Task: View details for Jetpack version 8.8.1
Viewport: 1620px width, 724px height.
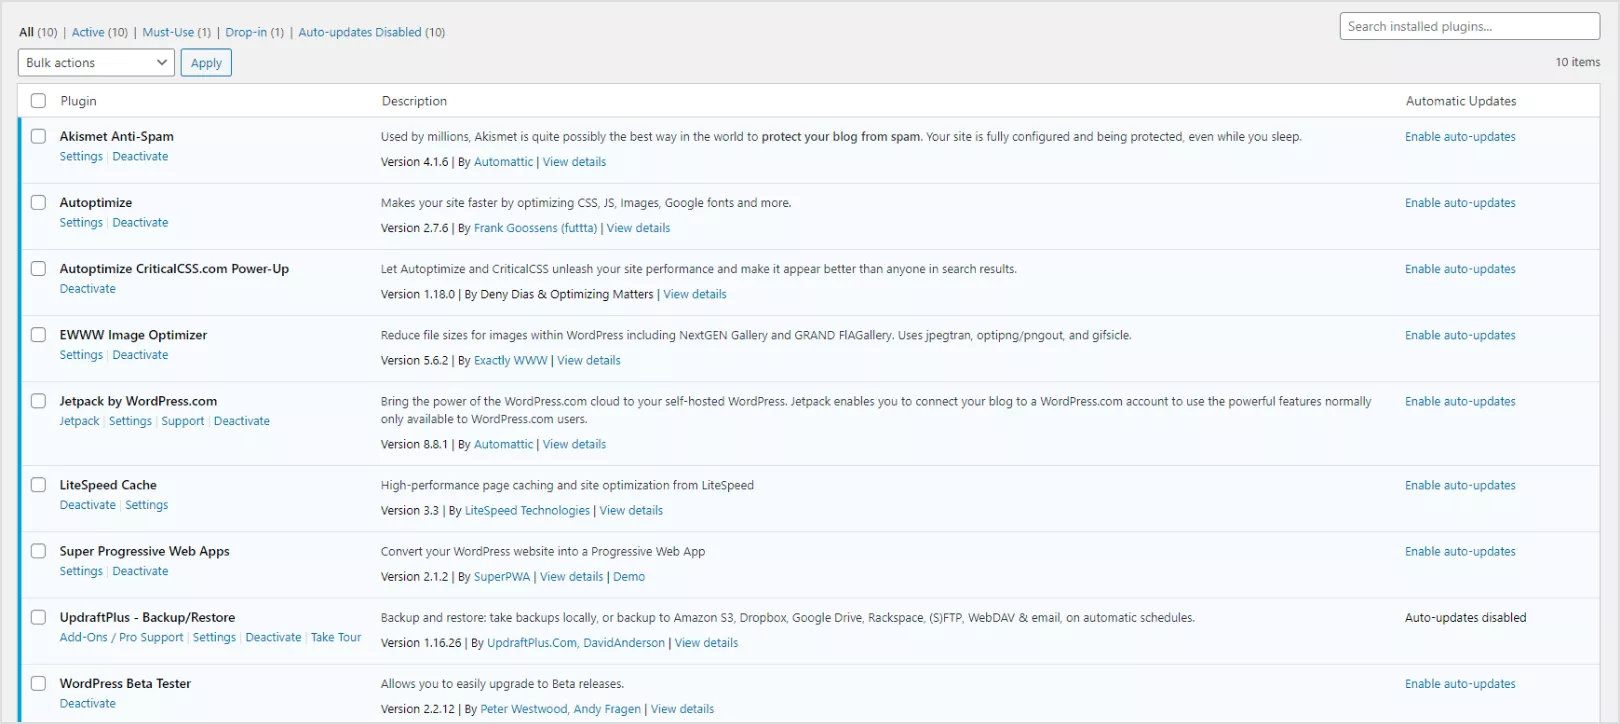Action: pos(574,444)
